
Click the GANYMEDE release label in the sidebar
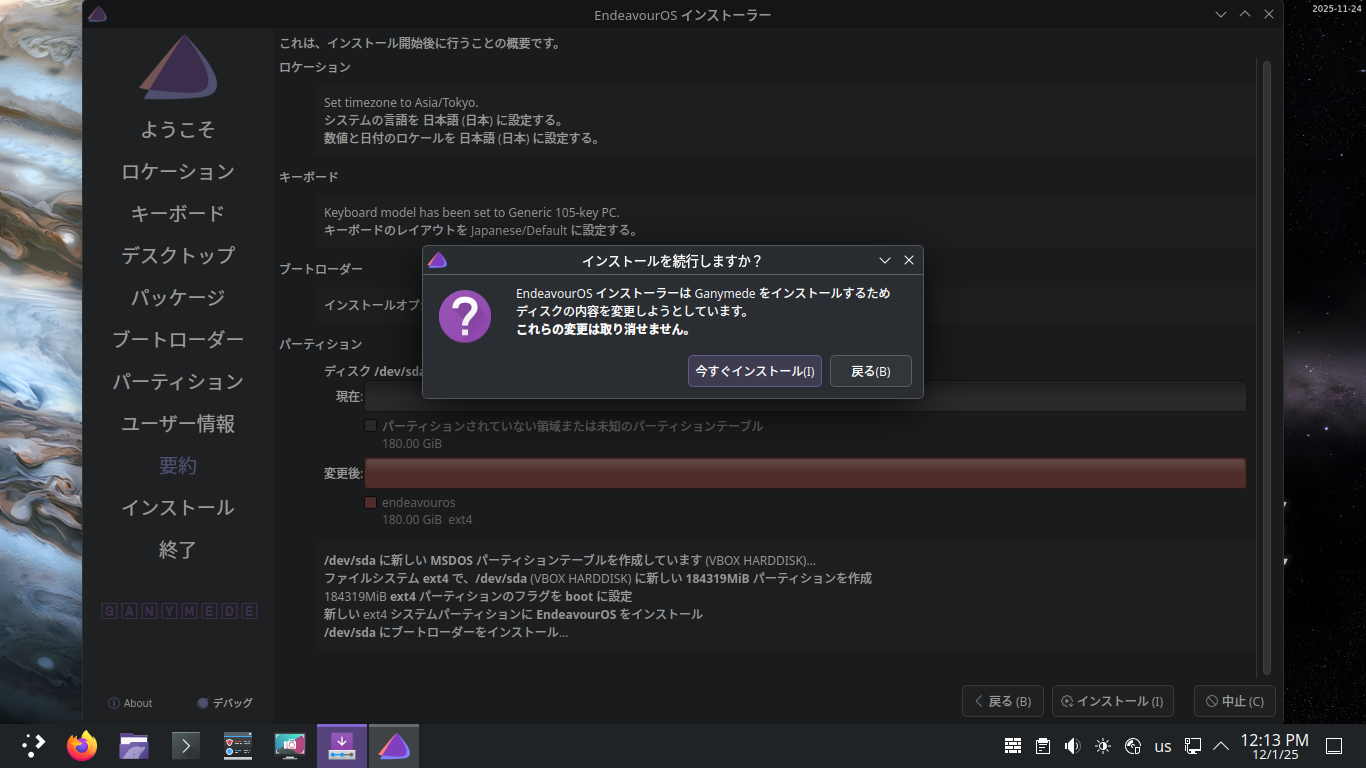pos(179,611)
